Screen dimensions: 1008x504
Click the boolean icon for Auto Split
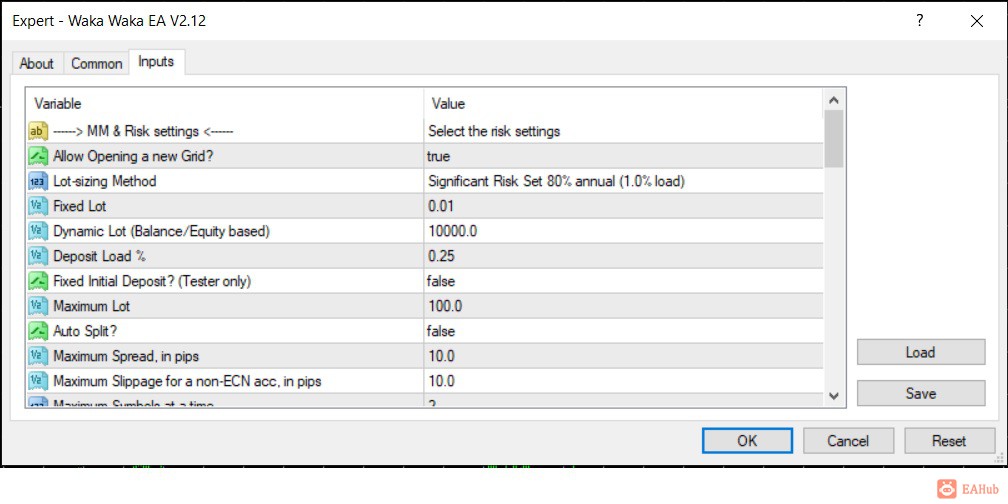pos(39,331)
